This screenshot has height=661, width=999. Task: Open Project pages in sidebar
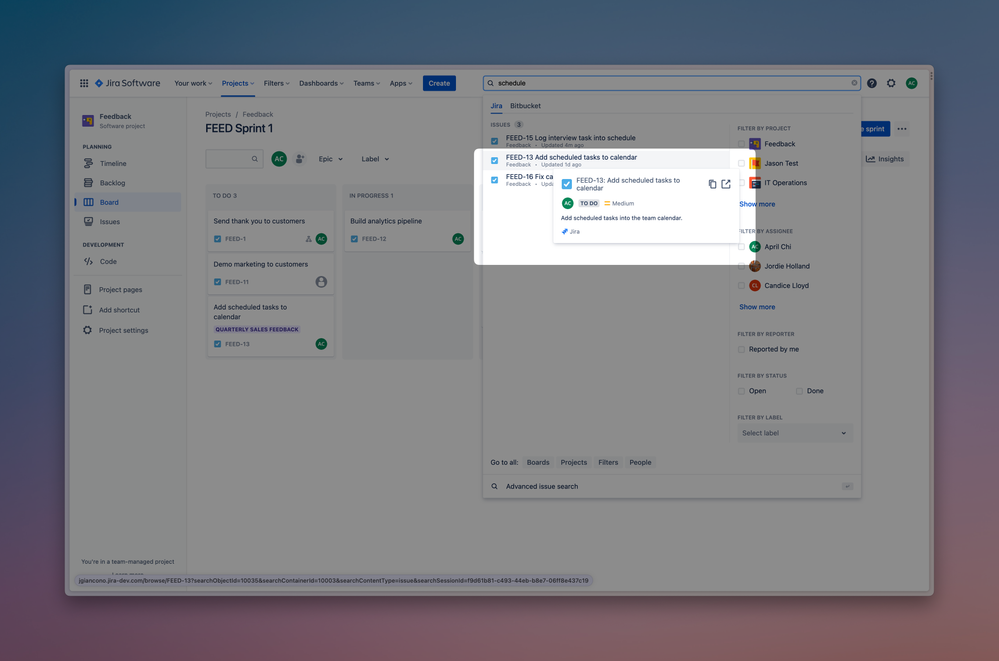point(127,289)
